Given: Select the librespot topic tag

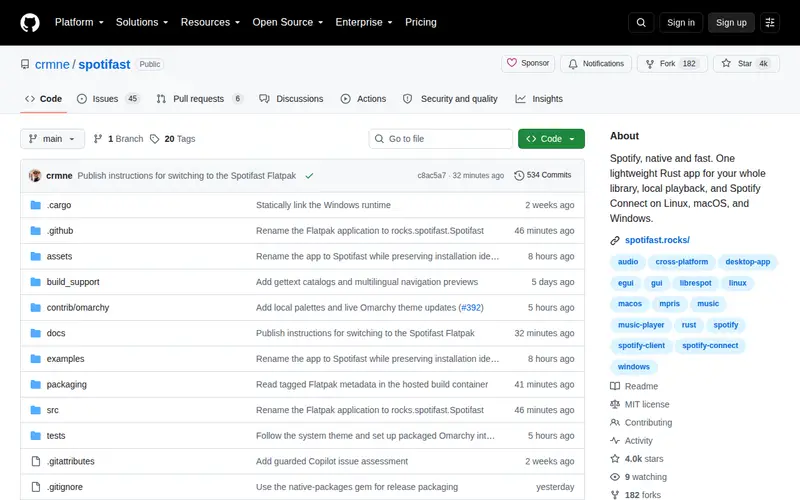Looking at the screenshot, I should click(x=695, y=283).
